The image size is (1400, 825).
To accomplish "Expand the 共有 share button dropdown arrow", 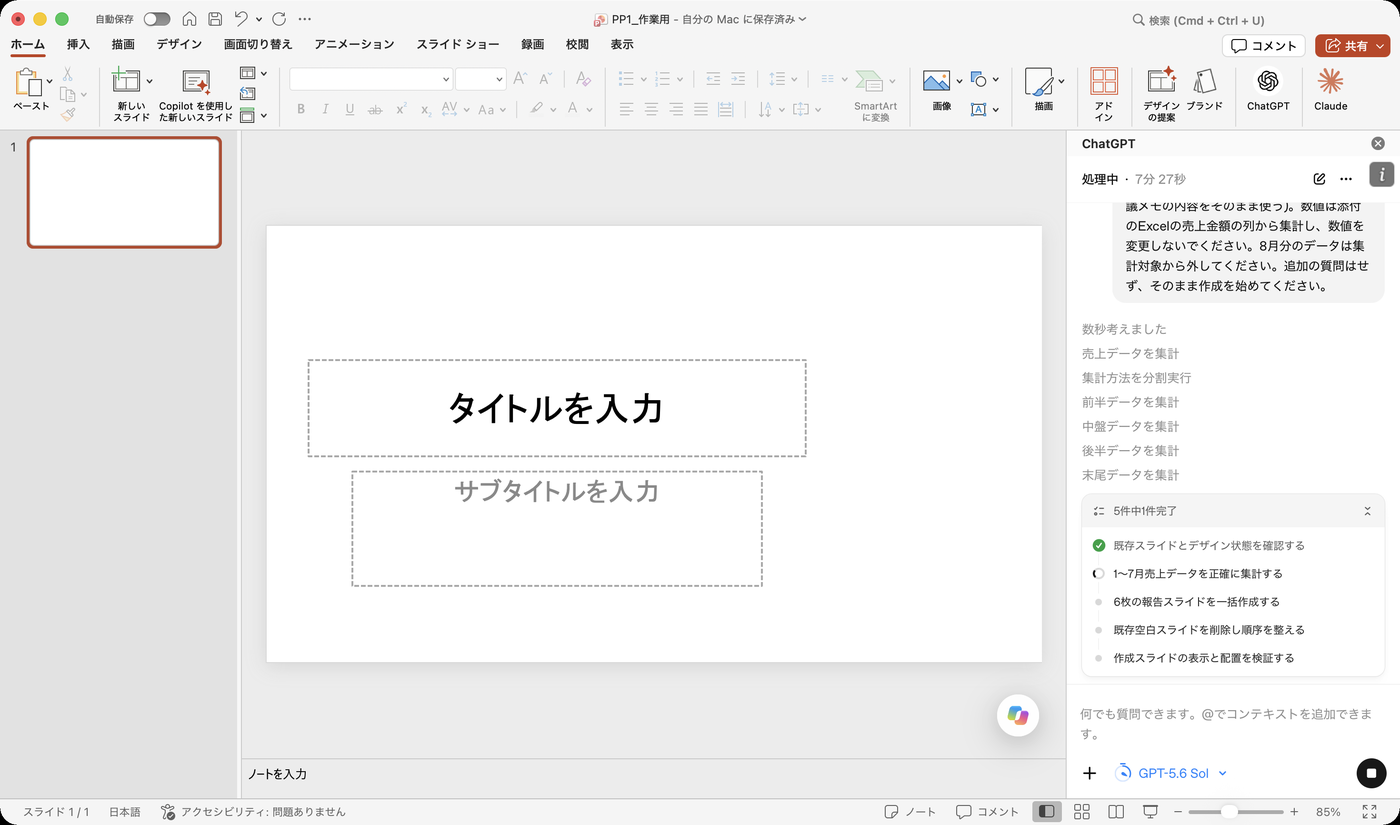I will click(x=1381, y=46).
